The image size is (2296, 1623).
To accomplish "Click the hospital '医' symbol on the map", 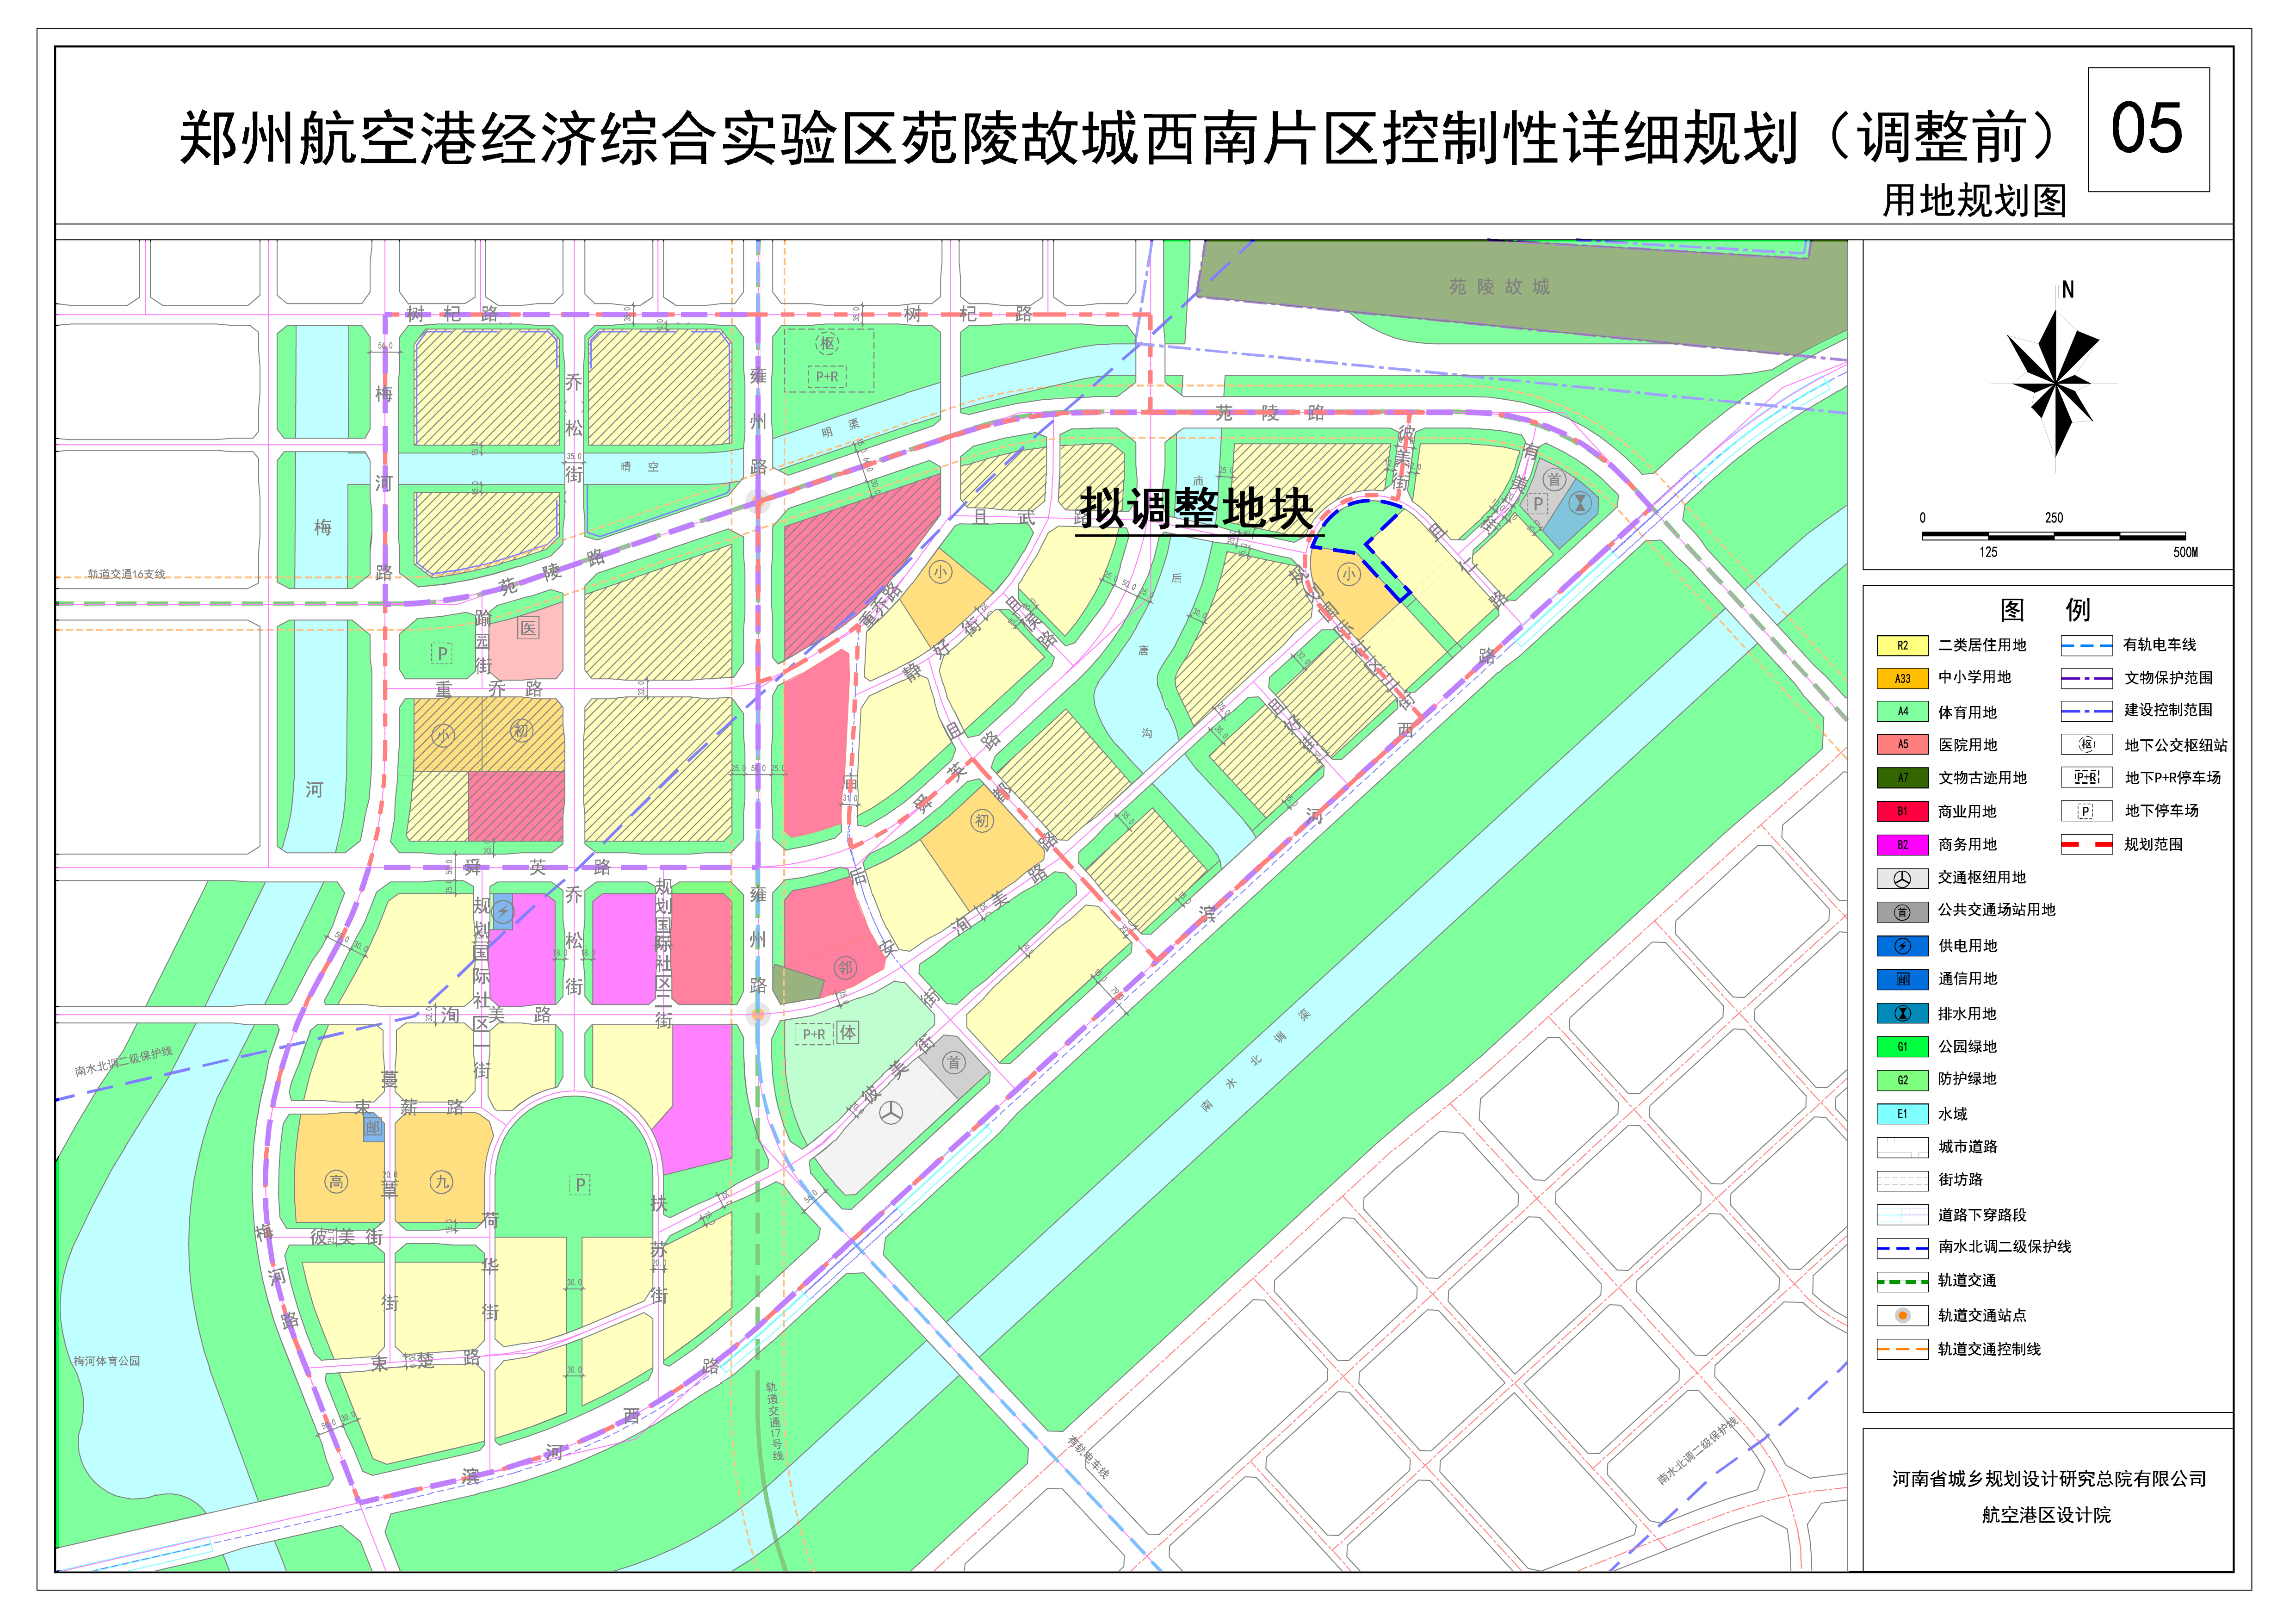I will coord(528,627).
